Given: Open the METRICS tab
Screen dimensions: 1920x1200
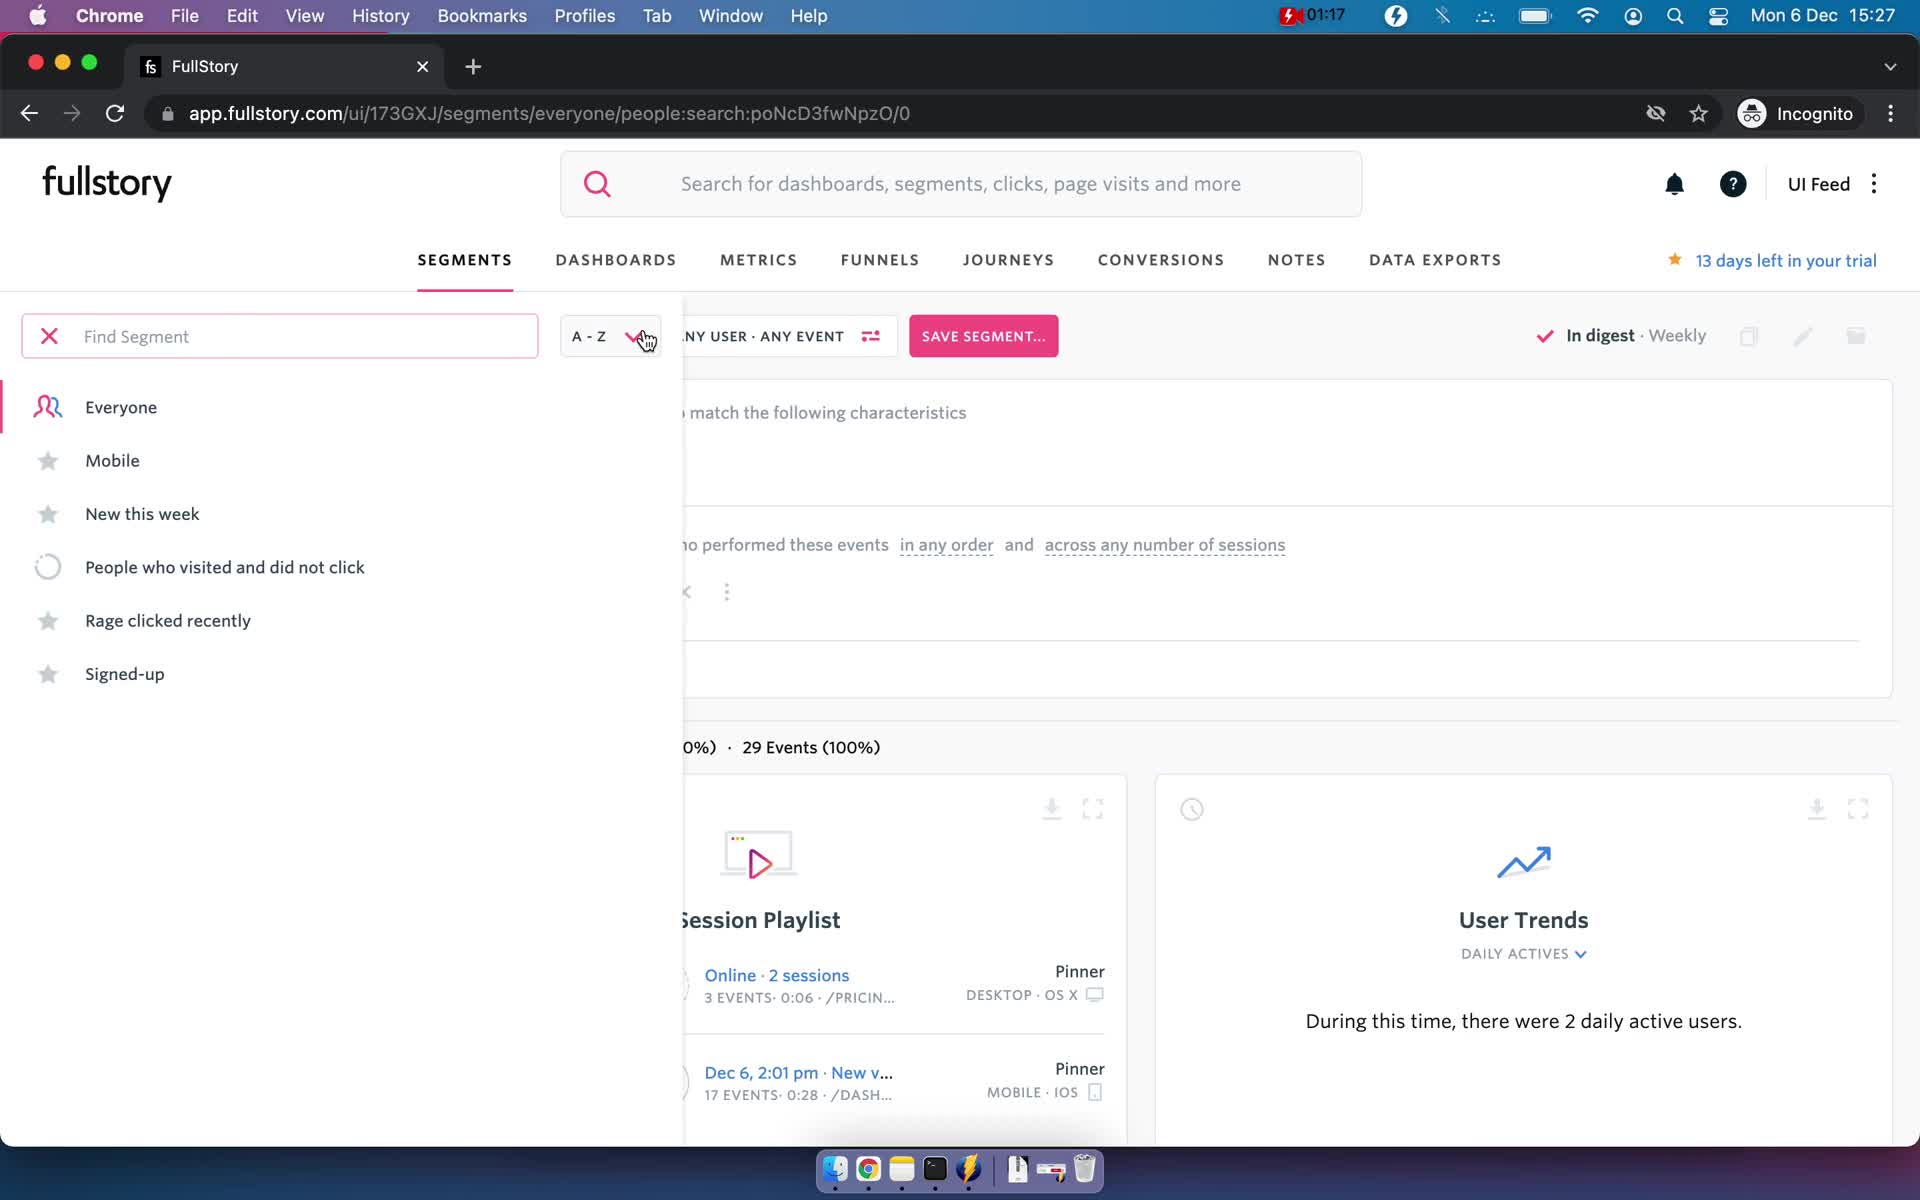Looking at the screenshot, I should coord(759,260).
